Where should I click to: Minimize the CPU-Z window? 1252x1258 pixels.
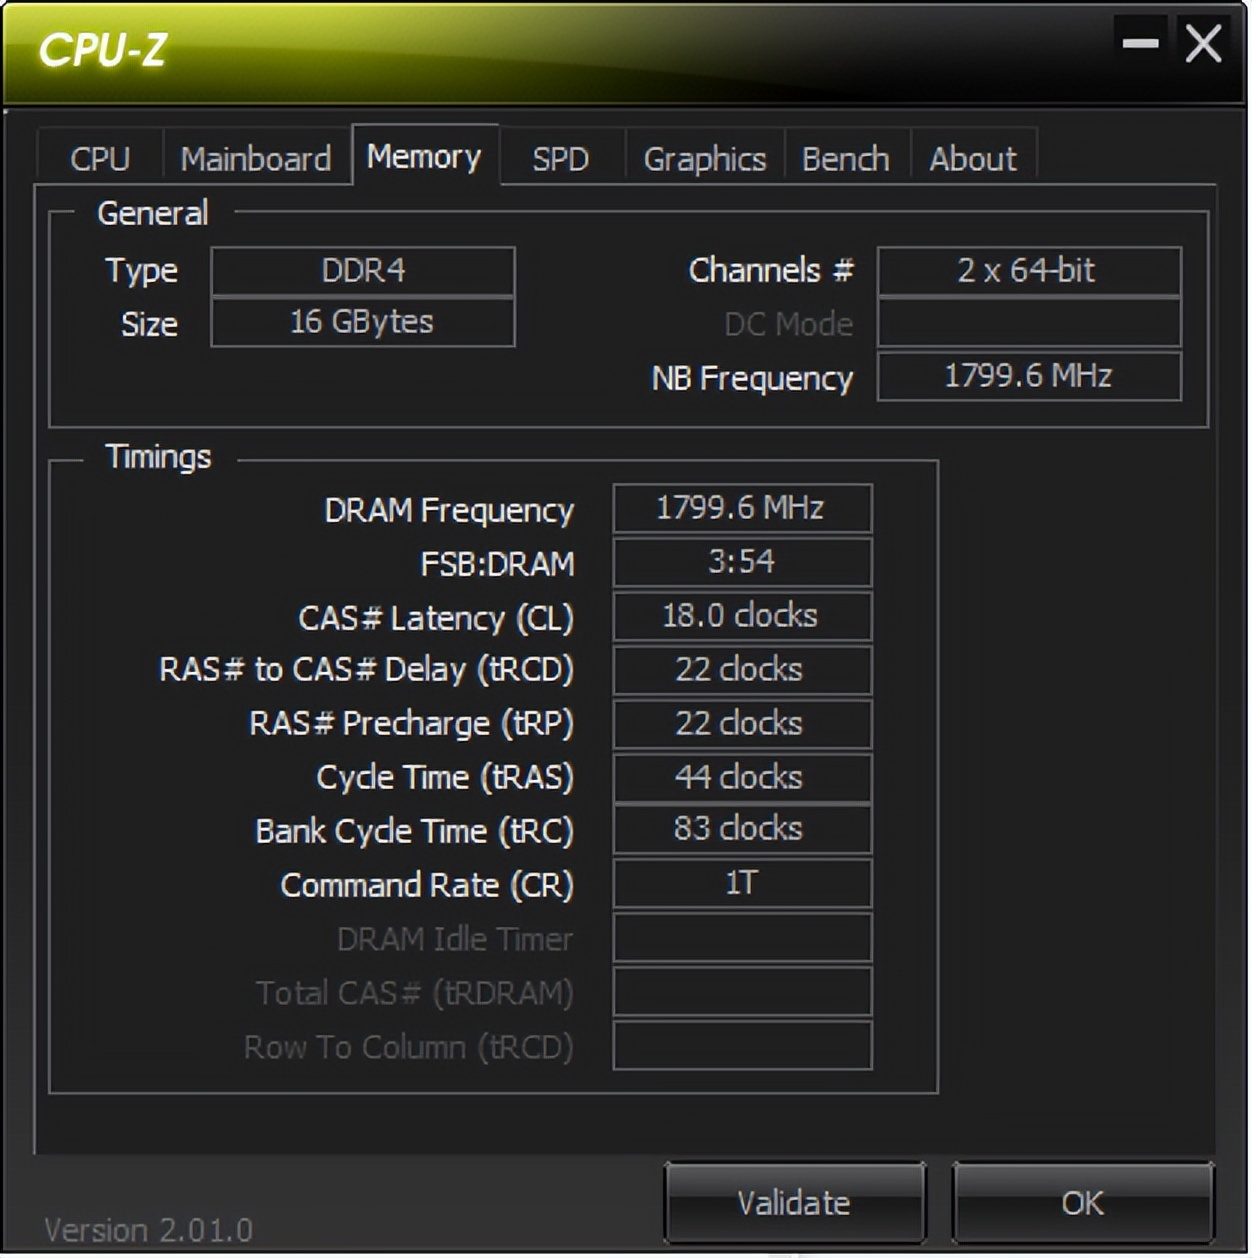tap(1140, 43)
